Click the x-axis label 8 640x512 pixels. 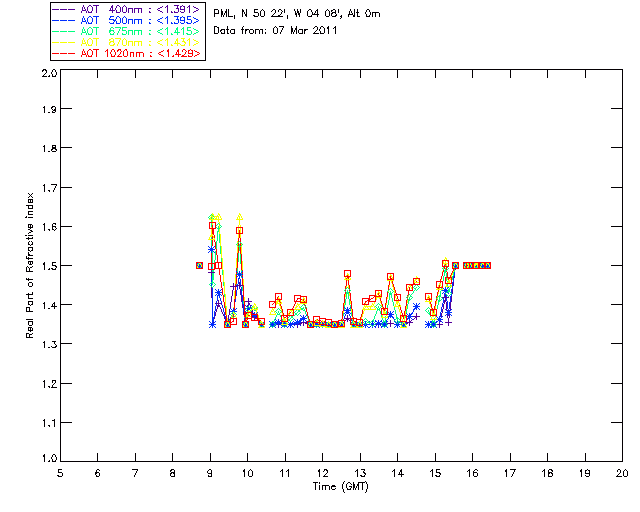click(173, 473)
